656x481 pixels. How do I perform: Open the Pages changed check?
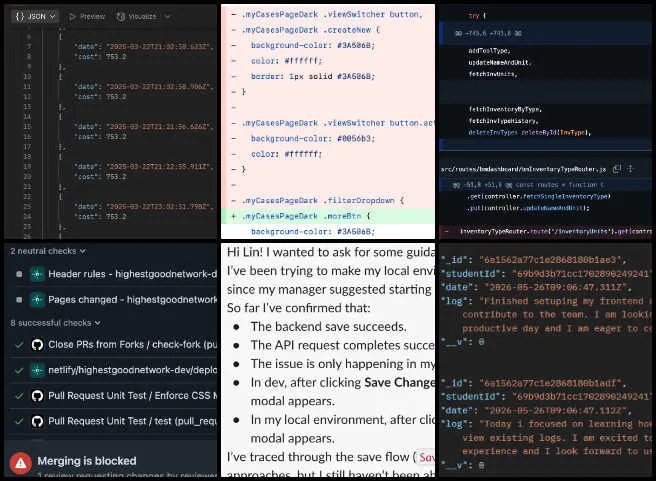pos(133,299)
